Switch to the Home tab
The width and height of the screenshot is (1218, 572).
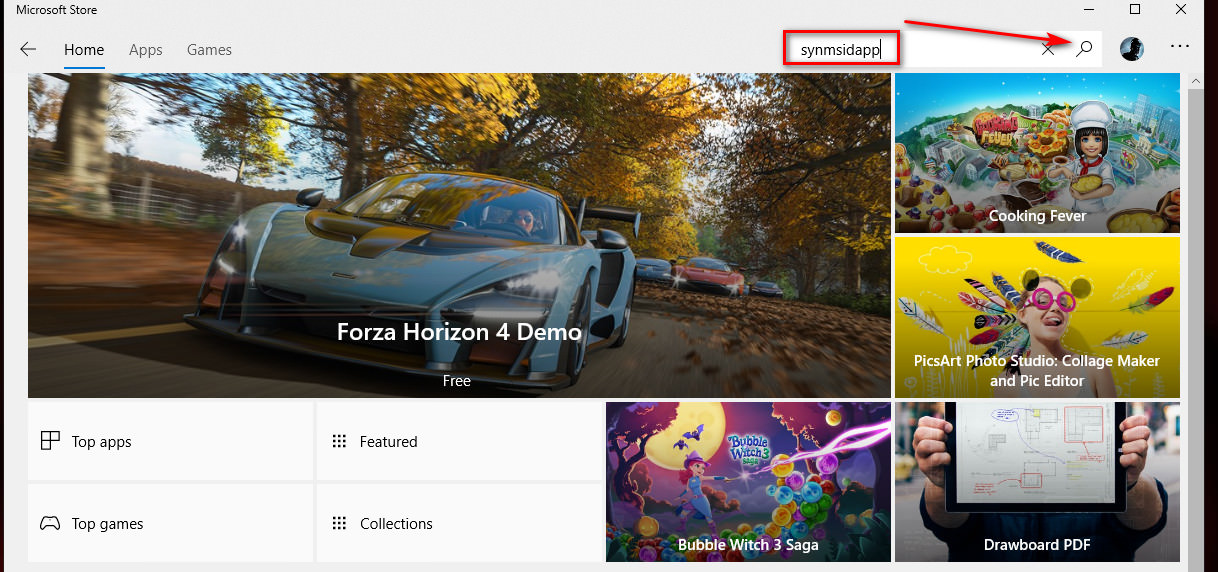[84, 50]
